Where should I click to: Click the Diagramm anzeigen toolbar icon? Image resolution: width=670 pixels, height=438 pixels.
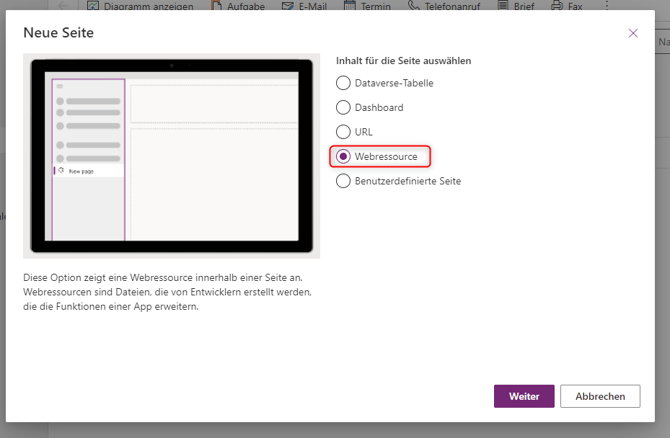94,5
